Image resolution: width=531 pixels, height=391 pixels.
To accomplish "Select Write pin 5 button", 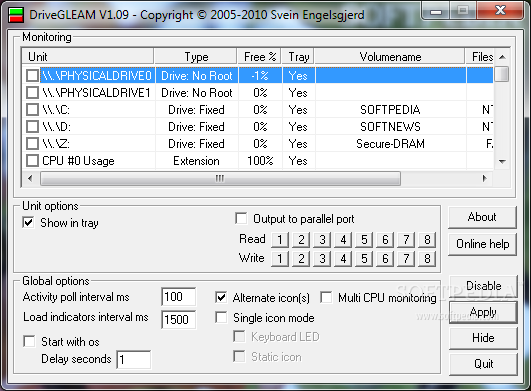I will pos(364,259).
